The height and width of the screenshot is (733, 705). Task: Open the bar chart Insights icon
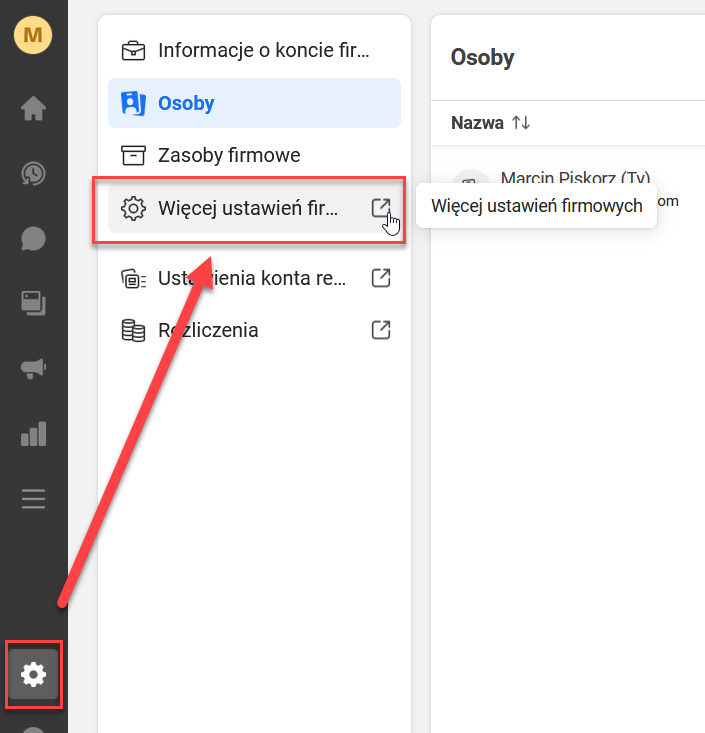pyautogui.click(x=34, y=433)
